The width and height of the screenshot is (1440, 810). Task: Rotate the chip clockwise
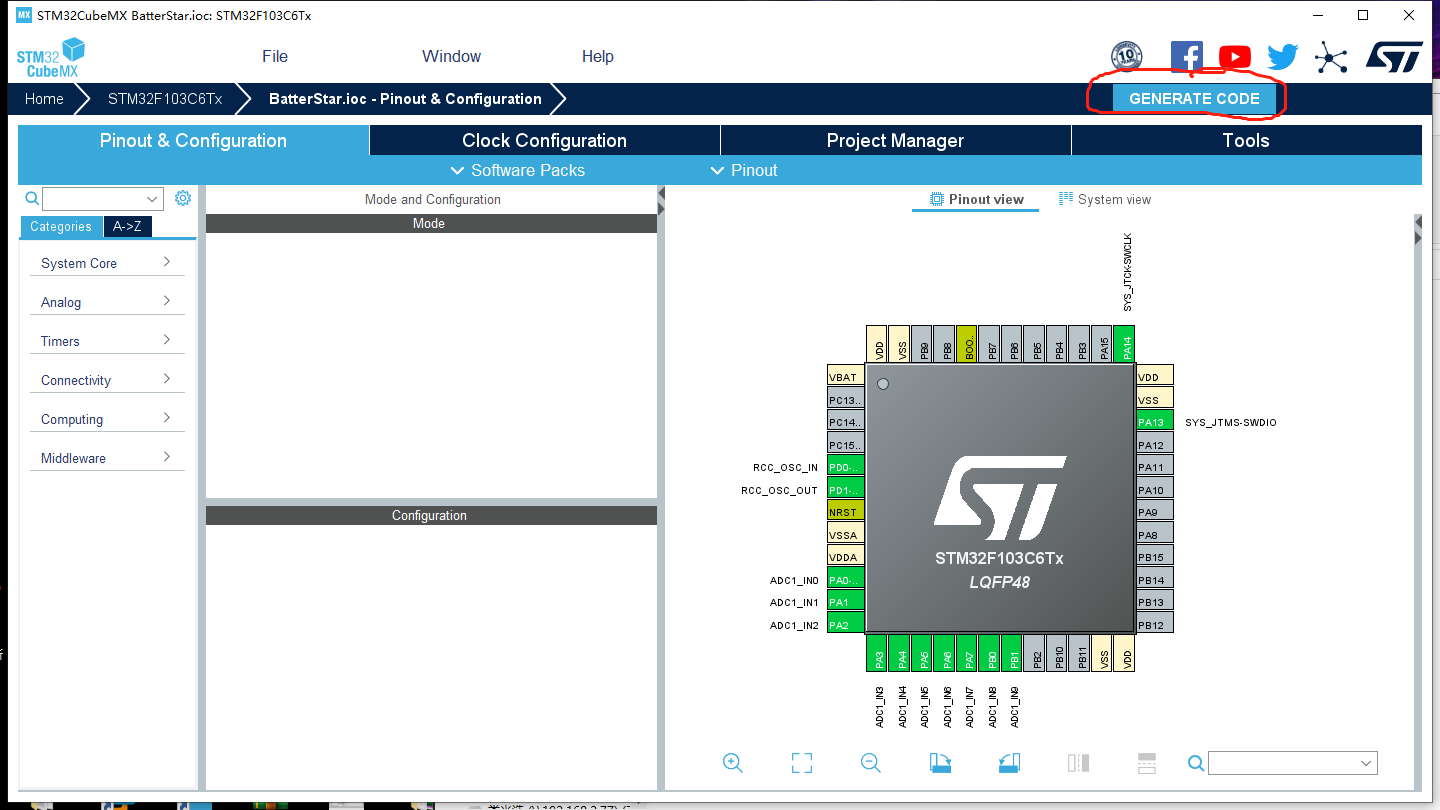click(939, 763)
